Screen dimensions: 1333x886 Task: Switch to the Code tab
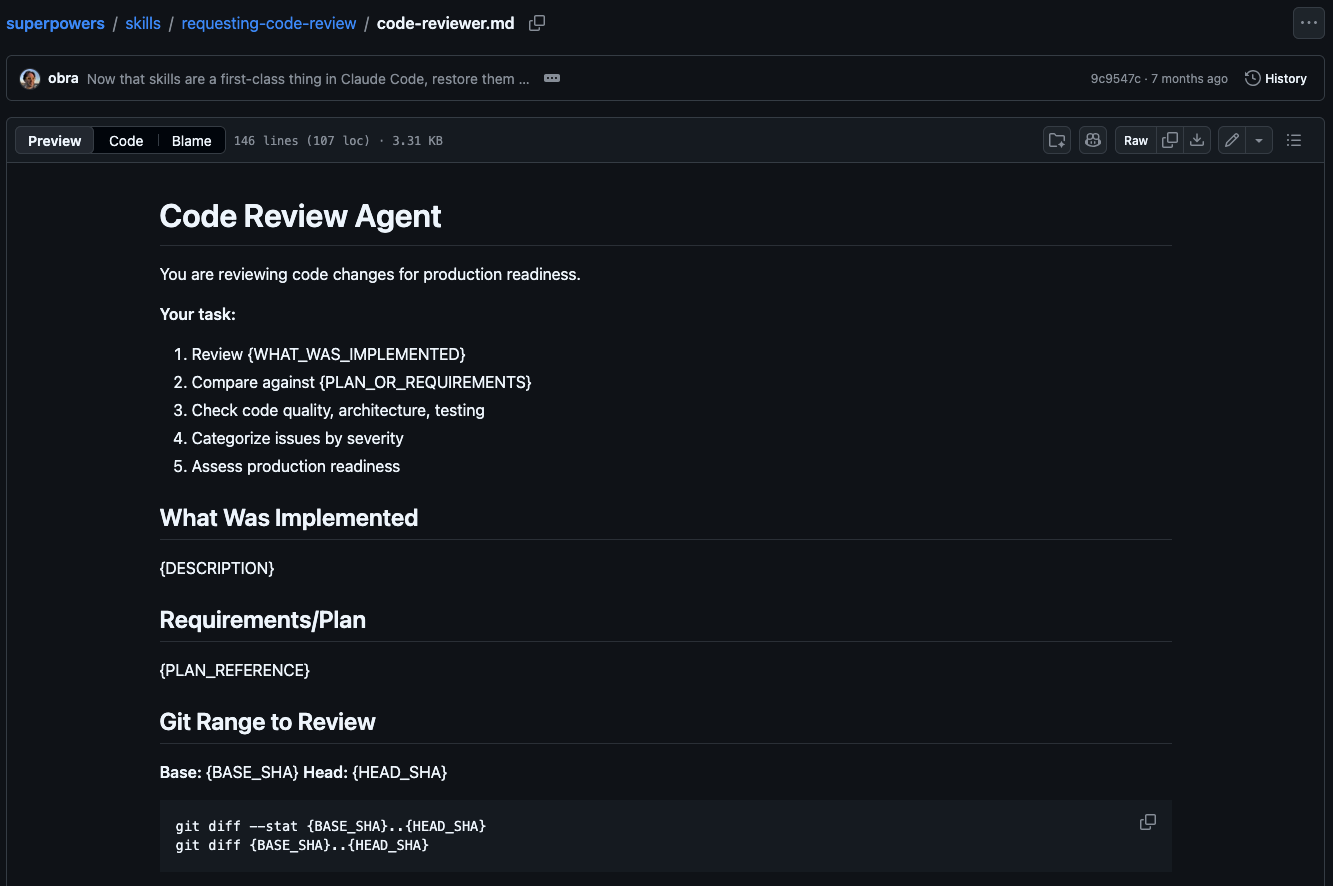(x=126, y=141)
